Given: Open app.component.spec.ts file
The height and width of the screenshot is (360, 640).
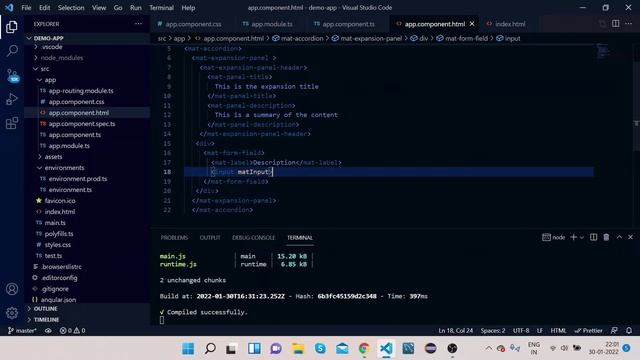Looking at the screenshot, I should click(88, 124).
